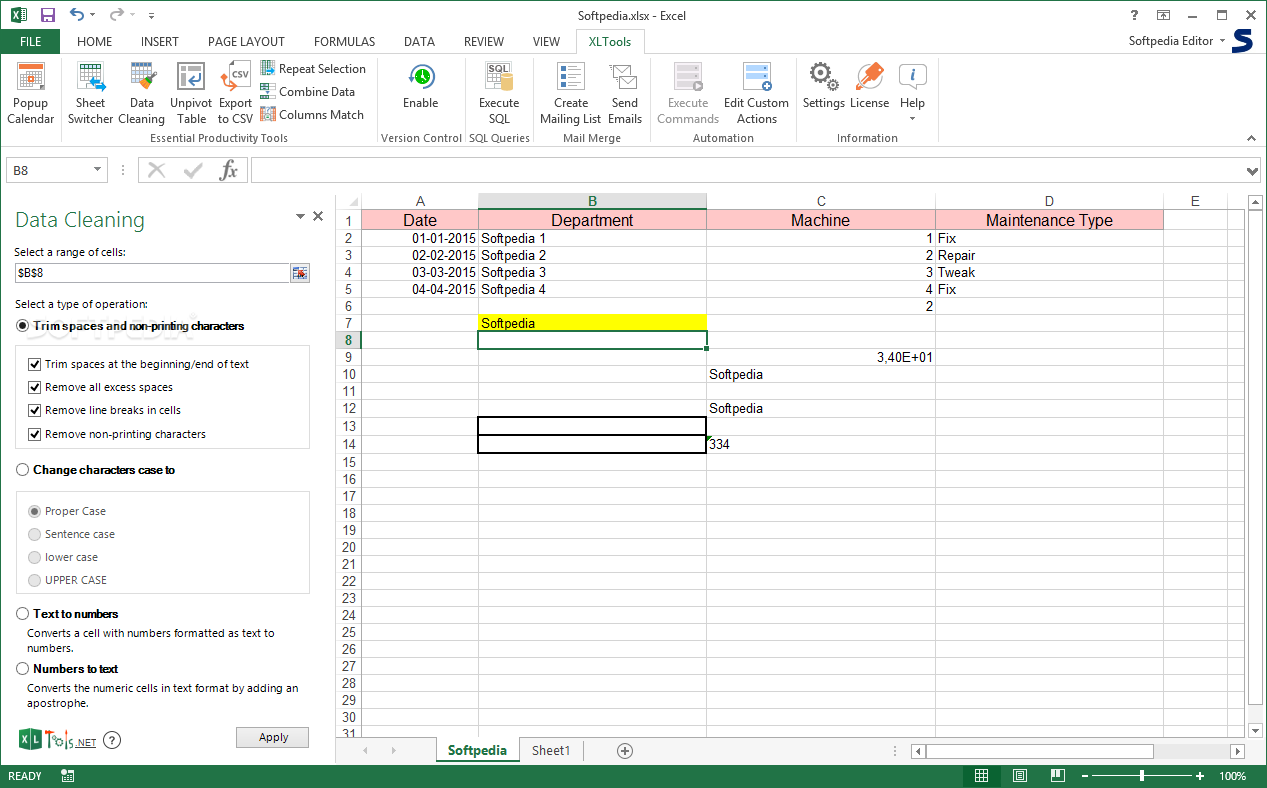
Task: Click Create Mailing List
Action: [571, 93]
